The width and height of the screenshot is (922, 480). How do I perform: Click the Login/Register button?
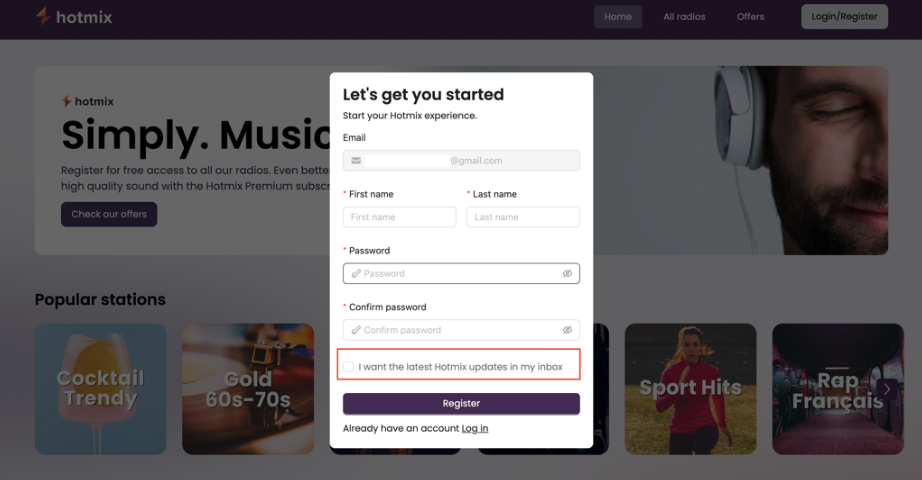pyautogui.click(x=844, y=16)
